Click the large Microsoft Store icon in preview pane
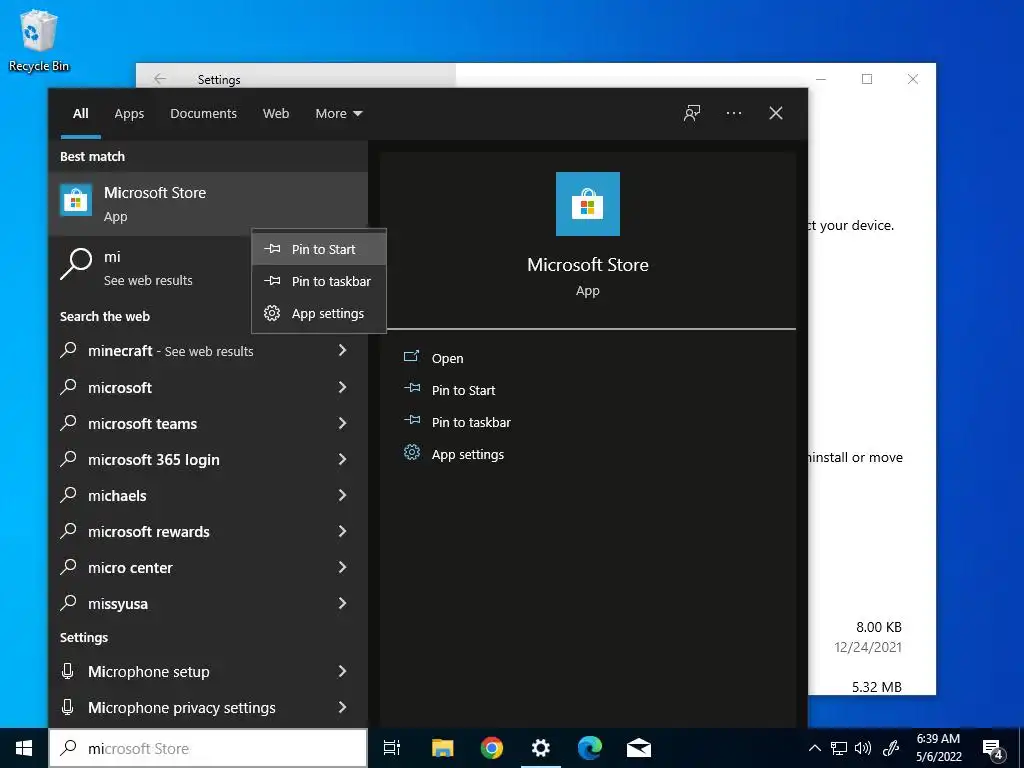This screenshot has height=768, width=1024. (588, 204)
